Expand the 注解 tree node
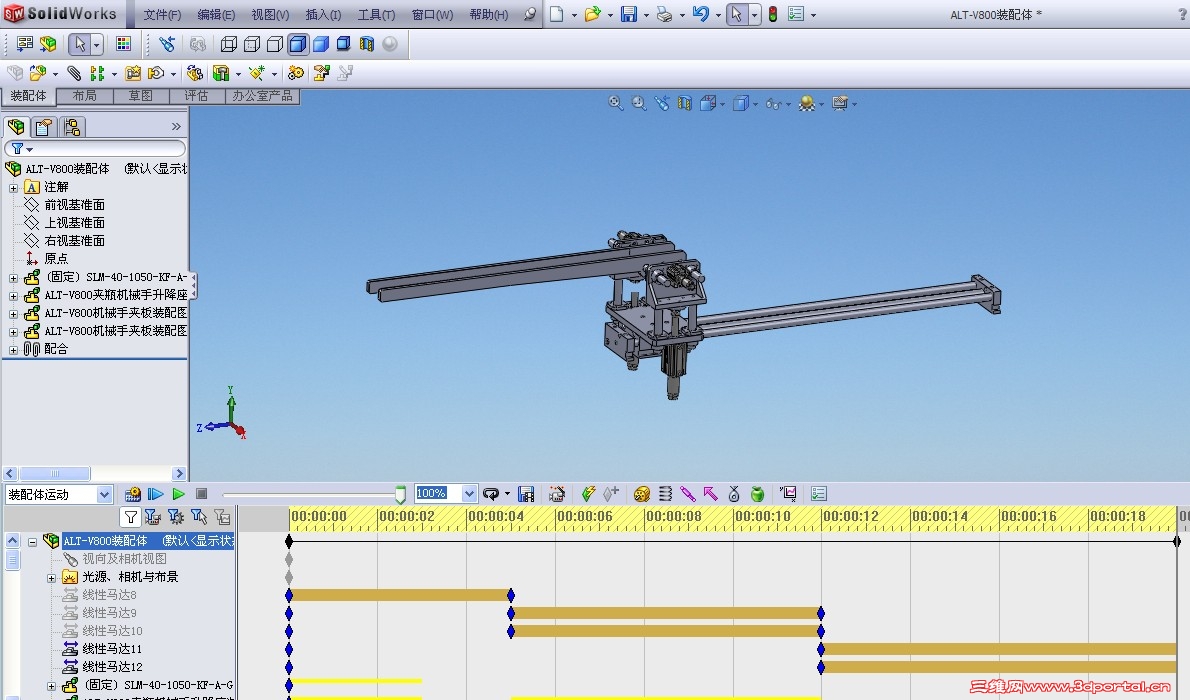The image size is (1190, 700). coord(13,187)
